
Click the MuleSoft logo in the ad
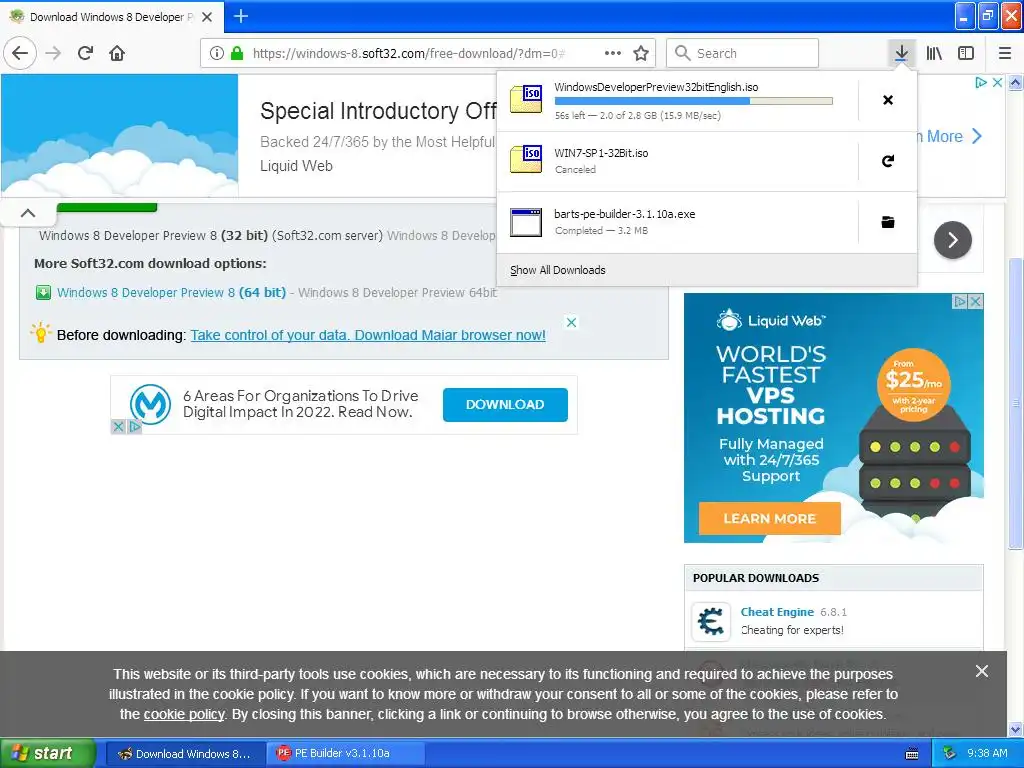tap(150, 403)
